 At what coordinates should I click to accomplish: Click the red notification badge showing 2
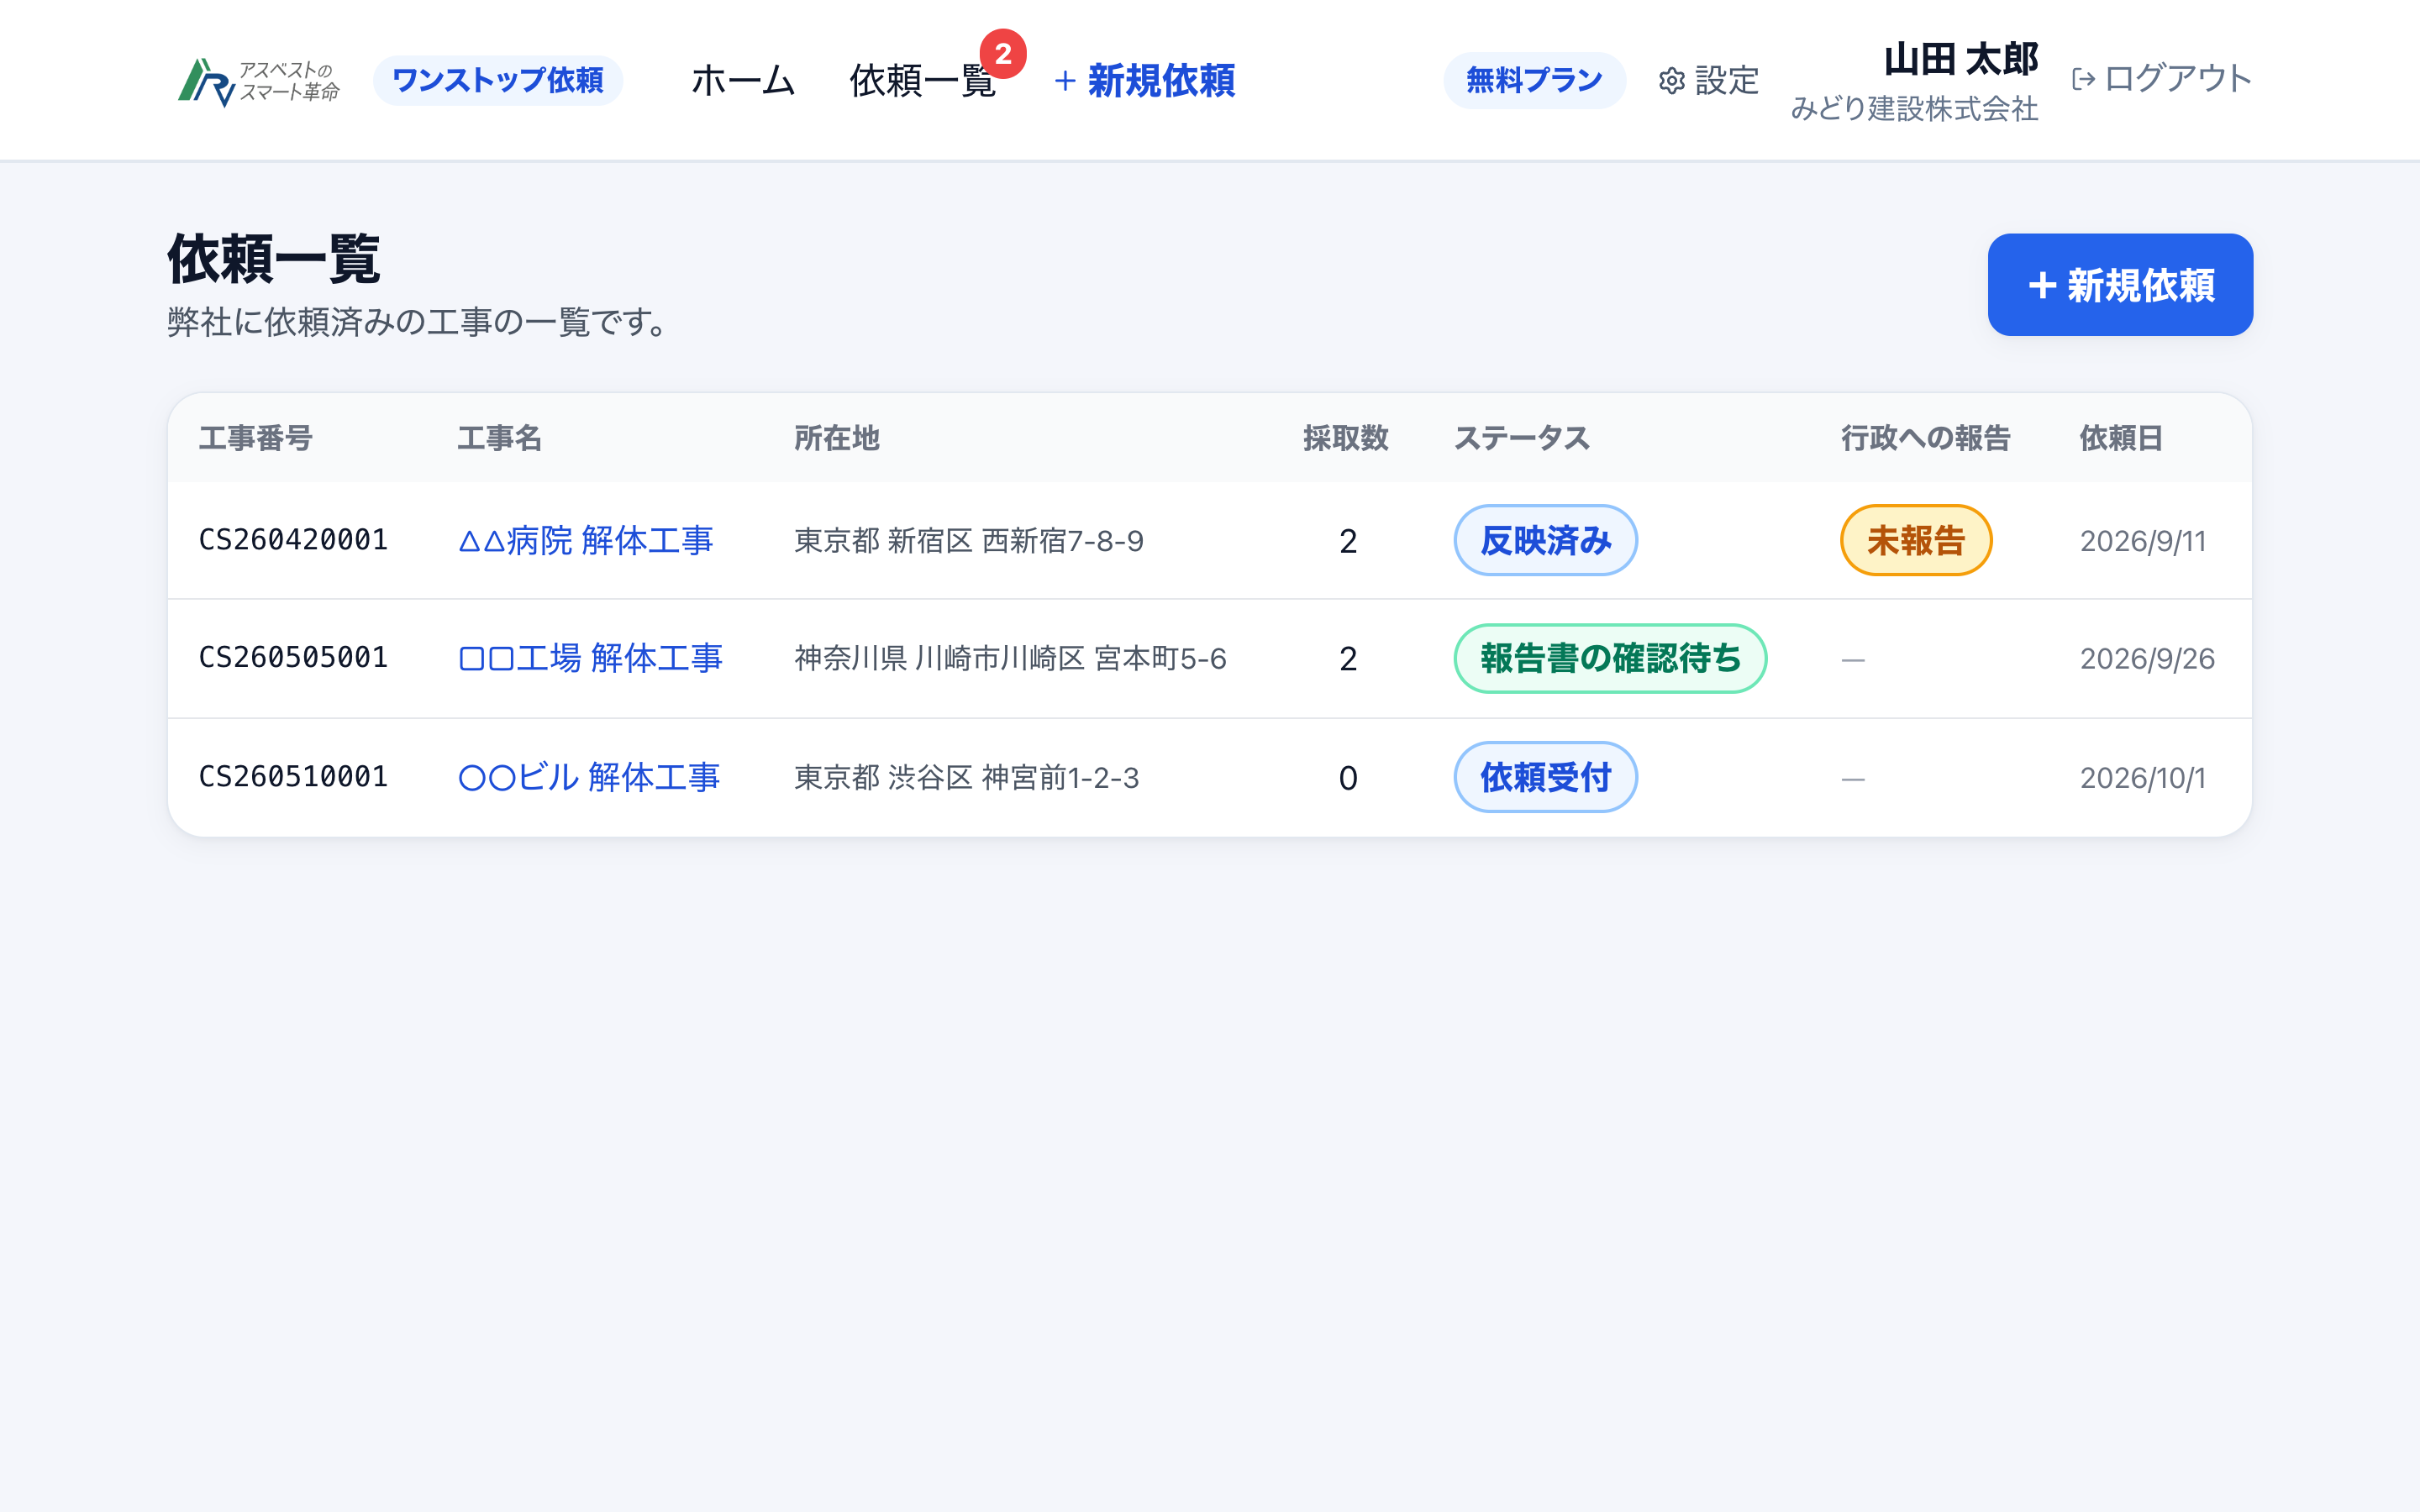[1003, 54]
